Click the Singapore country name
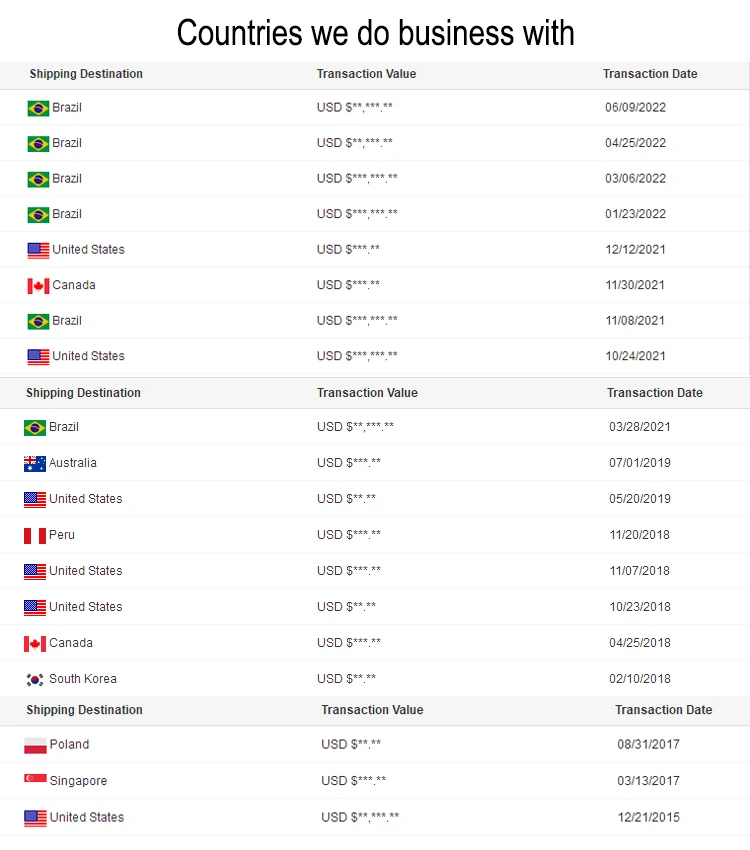 point(78,781)
